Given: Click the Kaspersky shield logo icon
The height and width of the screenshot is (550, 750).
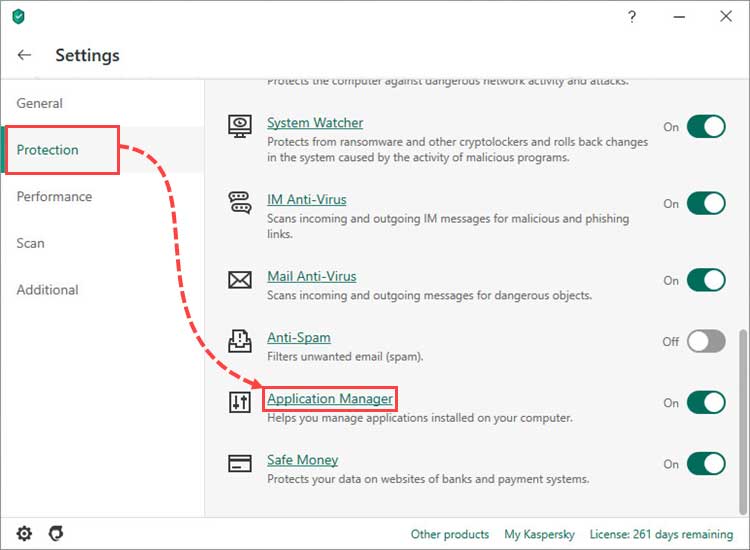Looking at the screenshot, I should [18, 17].
